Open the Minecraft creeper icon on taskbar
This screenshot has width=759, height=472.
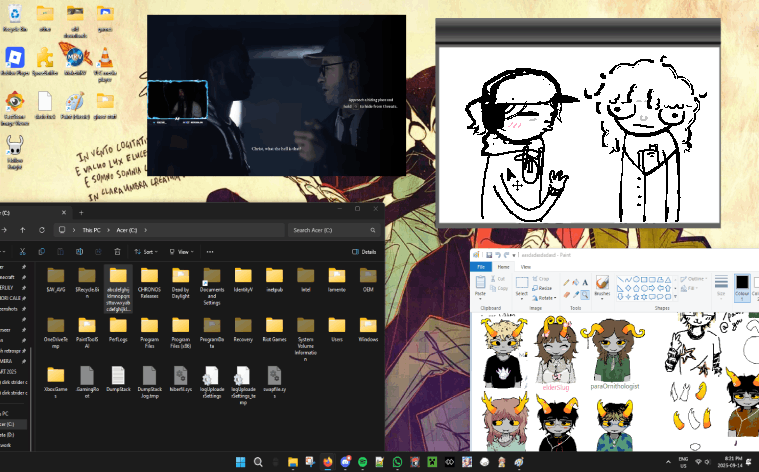click(432, 462)
